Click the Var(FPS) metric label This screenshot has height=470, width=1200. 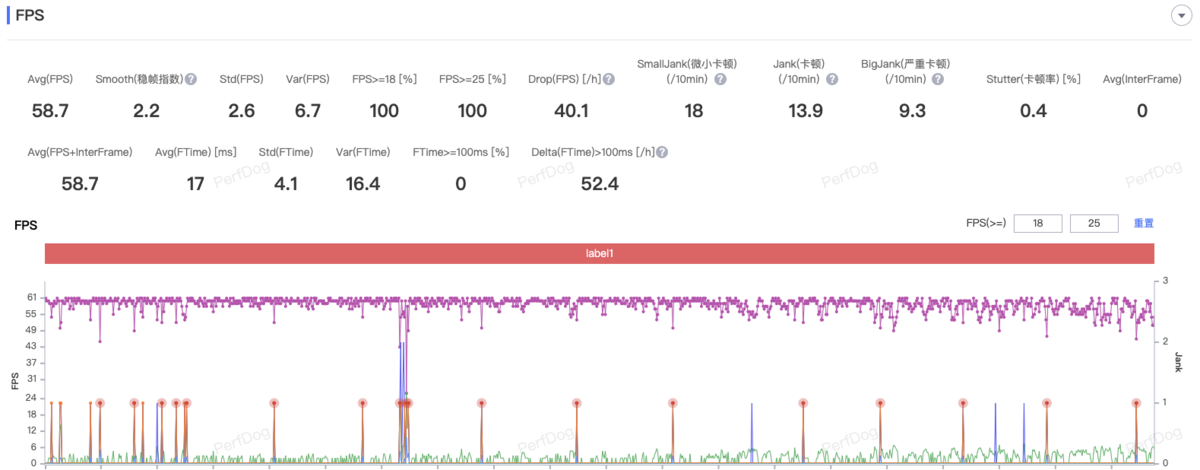tap(307, 79)
